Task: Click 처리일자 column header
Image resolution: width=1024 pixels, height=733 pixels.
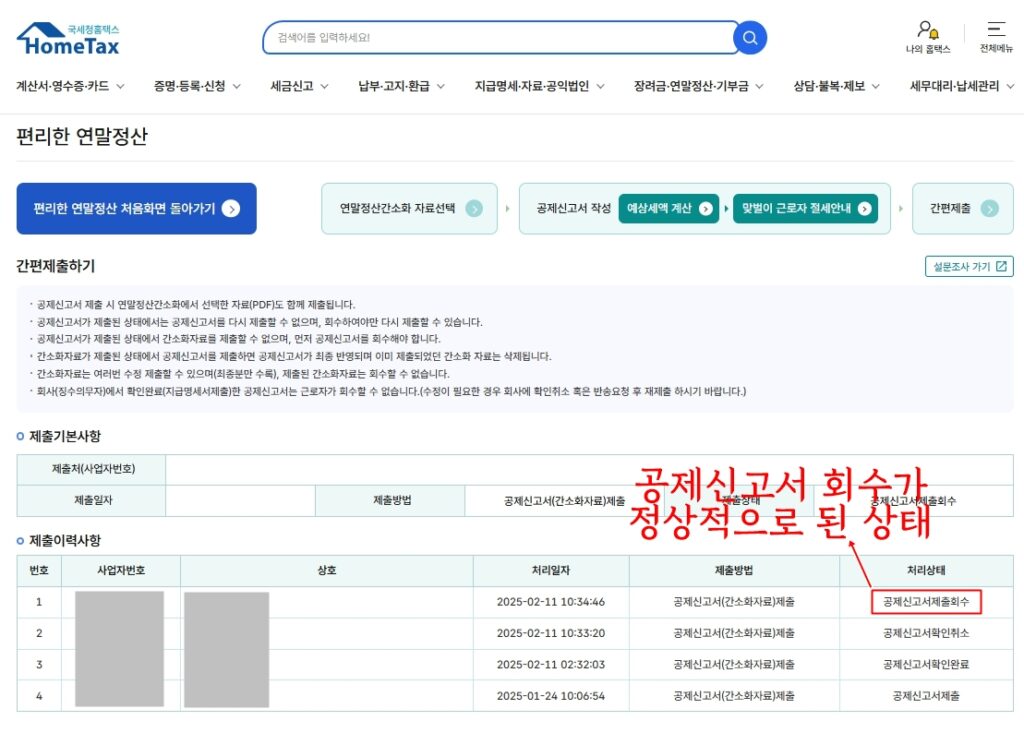Action: click(551, 570)
